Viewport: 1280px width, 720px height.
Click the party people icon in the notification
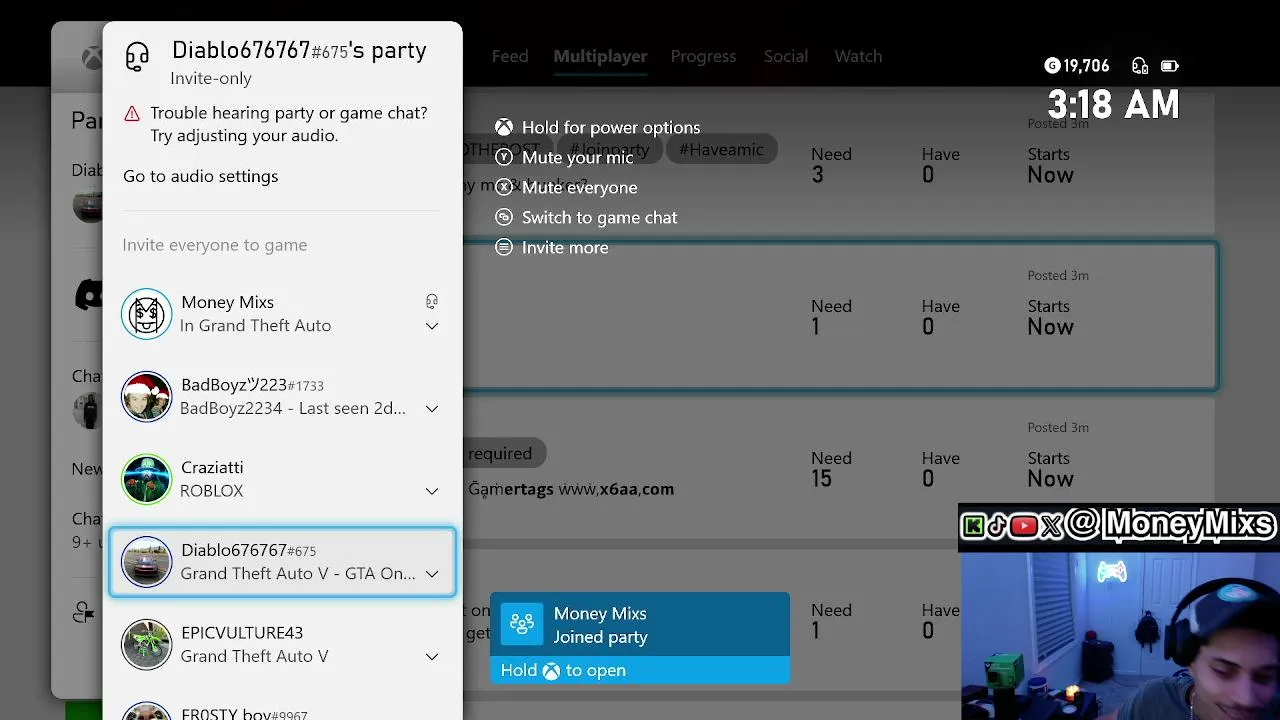click(x=521, y=625)
